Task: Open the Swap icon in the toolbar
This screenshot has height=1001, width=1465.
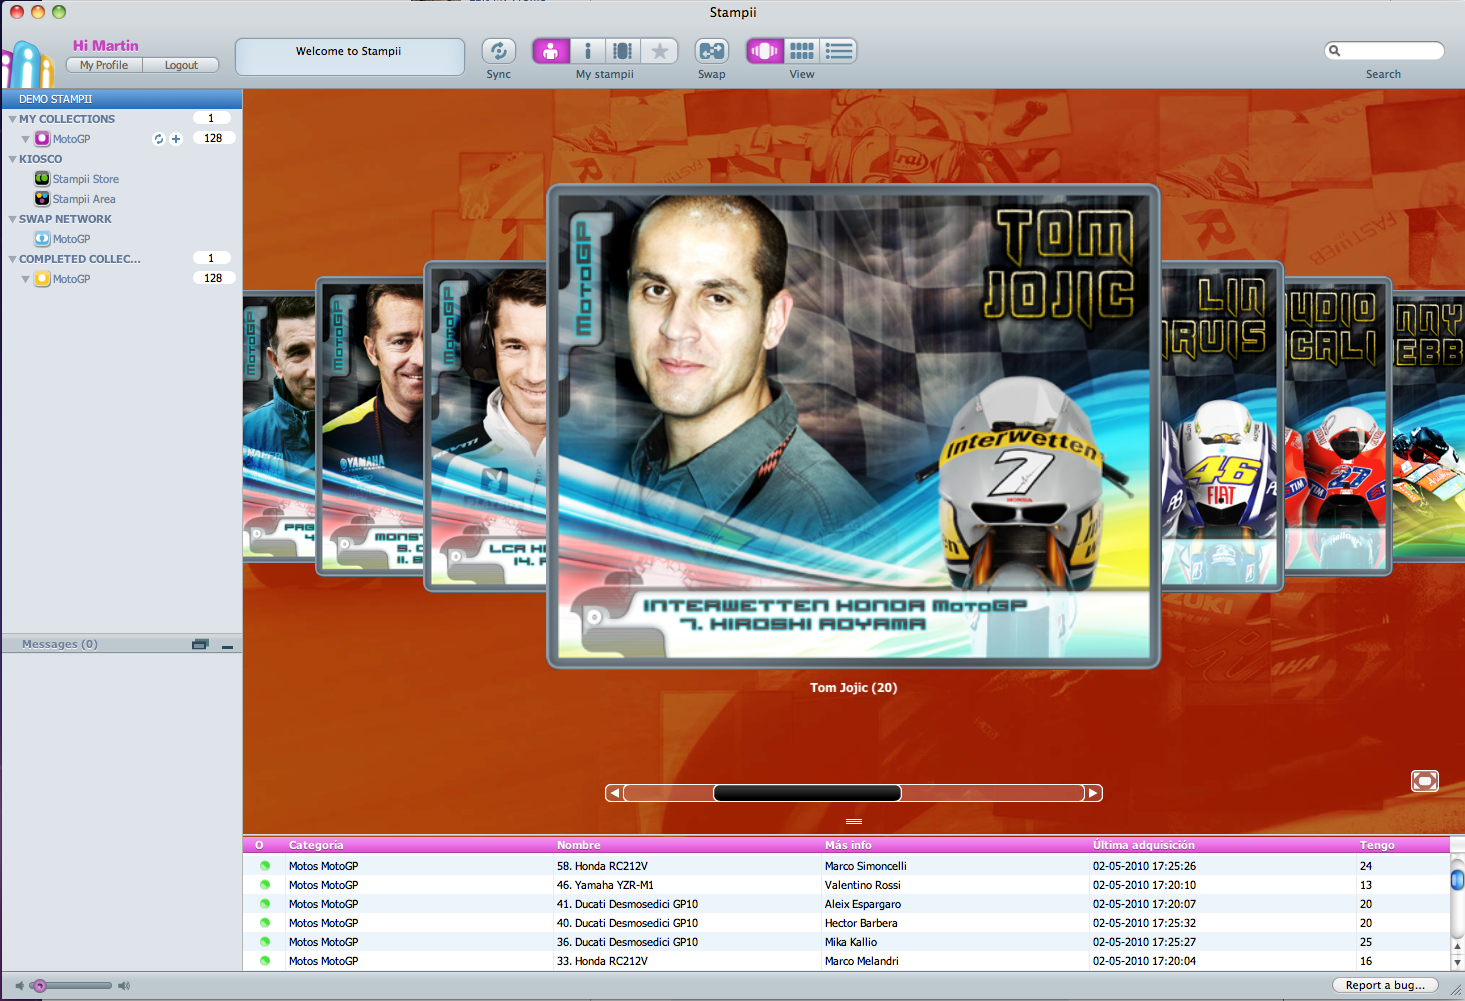Action: tap(711, 51)
